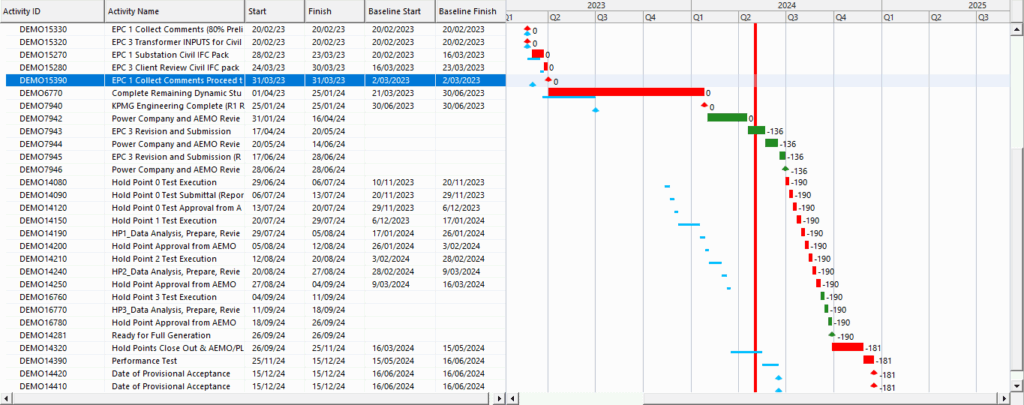This screenshot has height=405, width=1024.
Task: Select the 2024 year timescale header
Action: coord(786,5)
